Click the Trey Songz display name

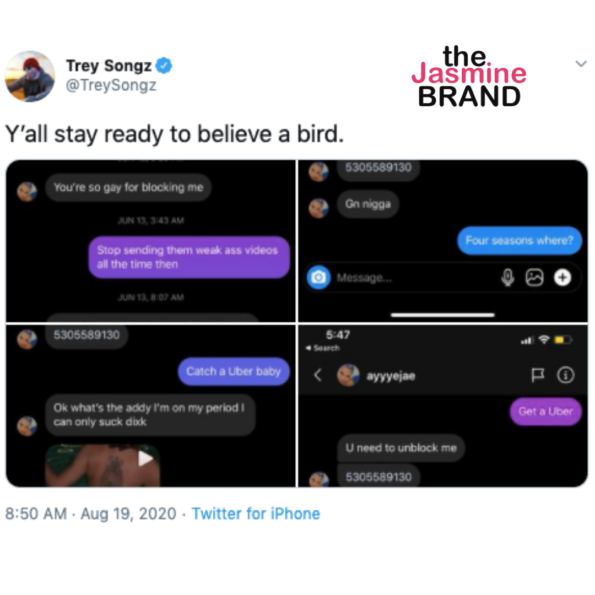[109, 66]
